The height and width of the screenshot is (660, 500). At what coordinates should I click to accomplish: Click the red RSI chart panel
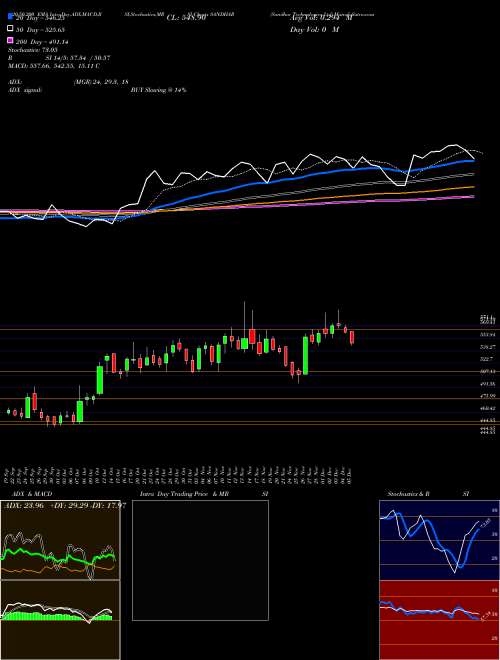(x=439, y=620)
